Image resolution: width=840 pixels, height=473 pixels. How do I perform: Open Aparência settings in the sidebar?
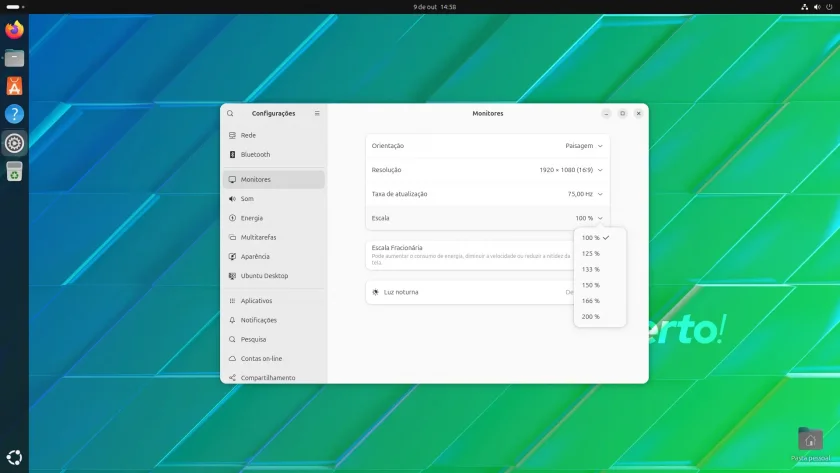274,257
